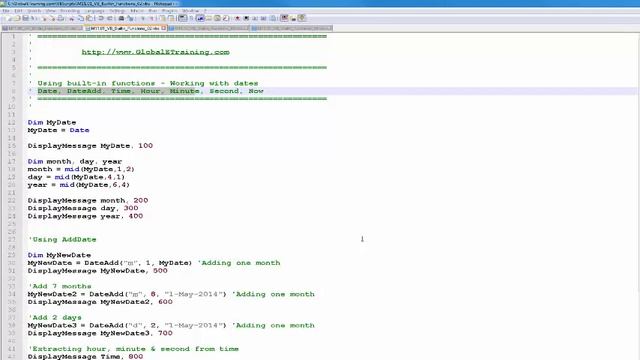Open the File menu
Viewport: 640px width, 360px height.
[6, 11]
